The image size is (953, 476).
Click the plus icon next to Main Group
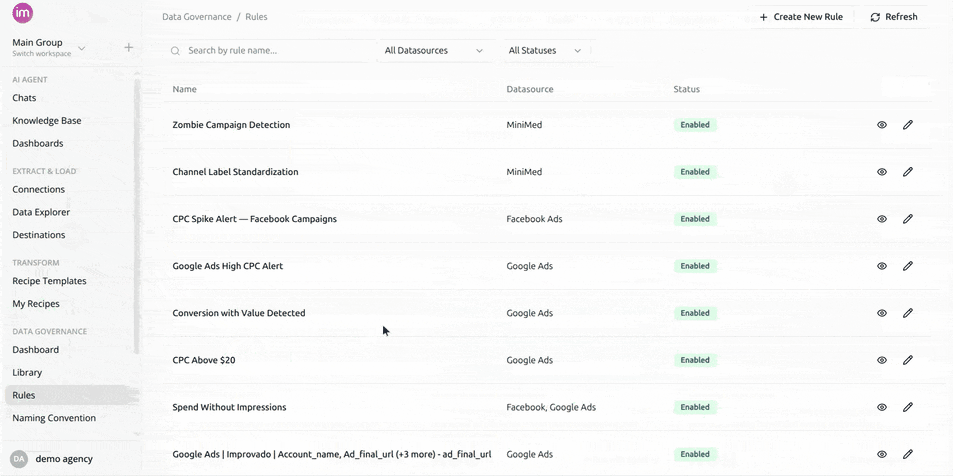tap(129, 47)
